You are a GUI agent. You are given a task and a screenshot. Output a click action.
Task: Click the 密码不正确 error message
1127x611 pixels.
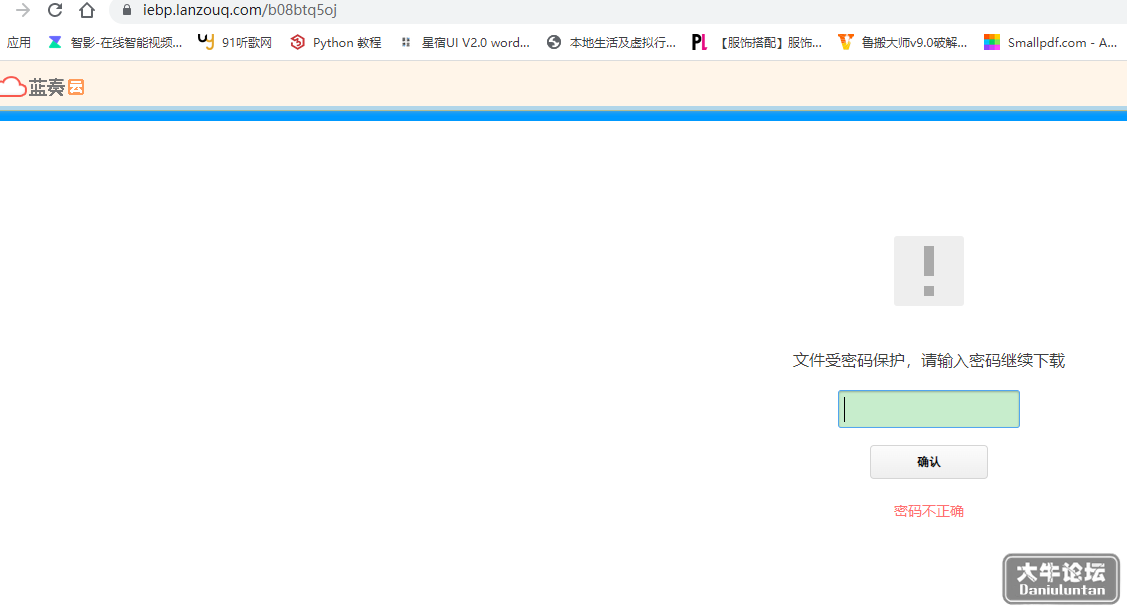(929, 511)
